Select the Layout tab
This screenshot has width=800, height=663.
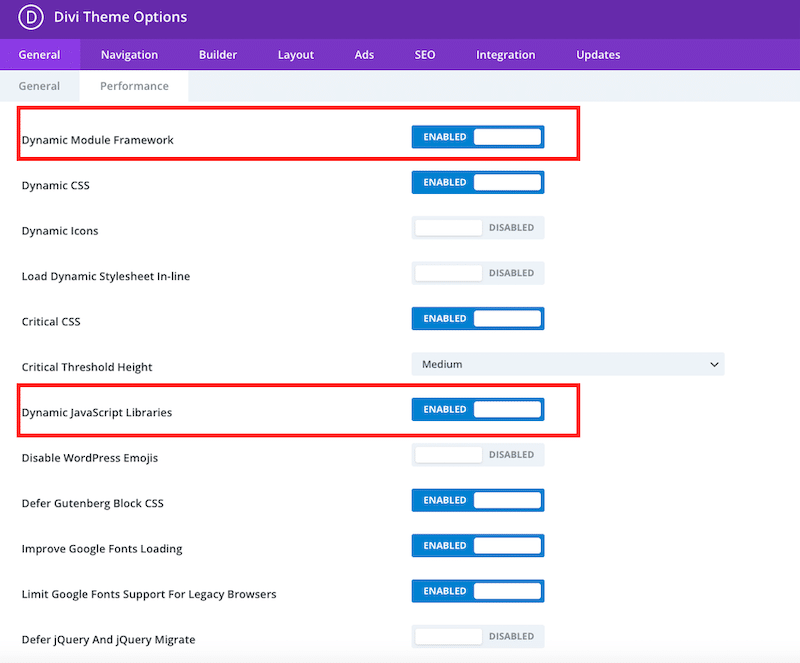pos(295,55)
